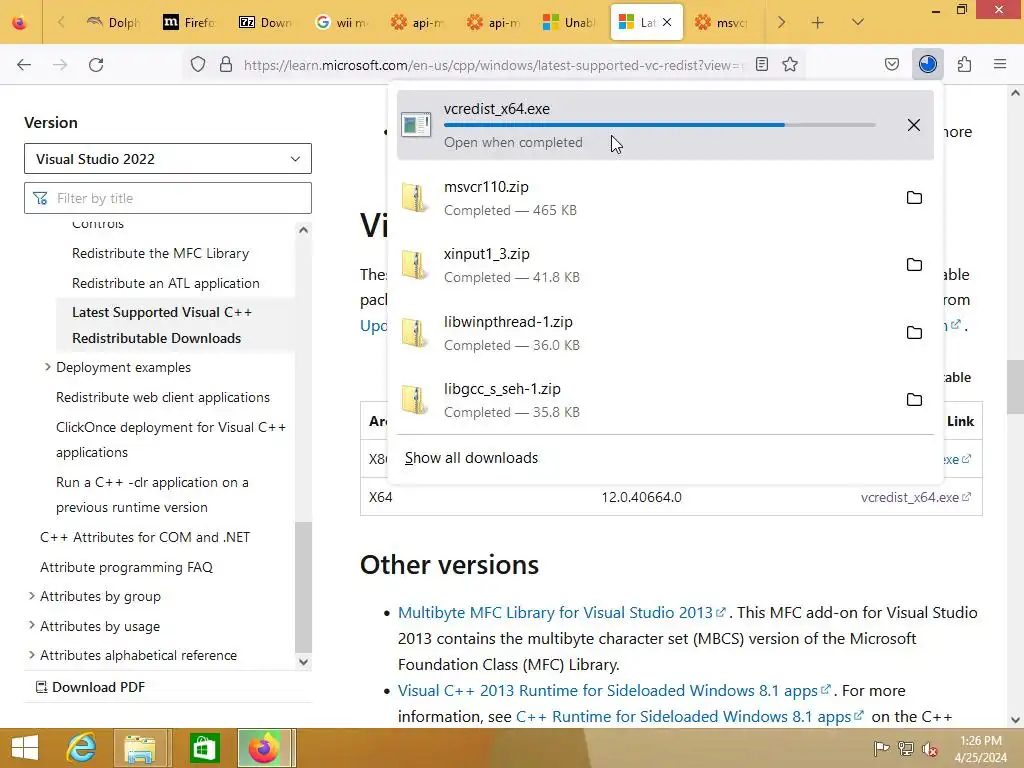Image resolution: width=1024 pixels, height=768 pixels.
Task: Show xinput1_3.zip in folder
Action: click(914, 264)
